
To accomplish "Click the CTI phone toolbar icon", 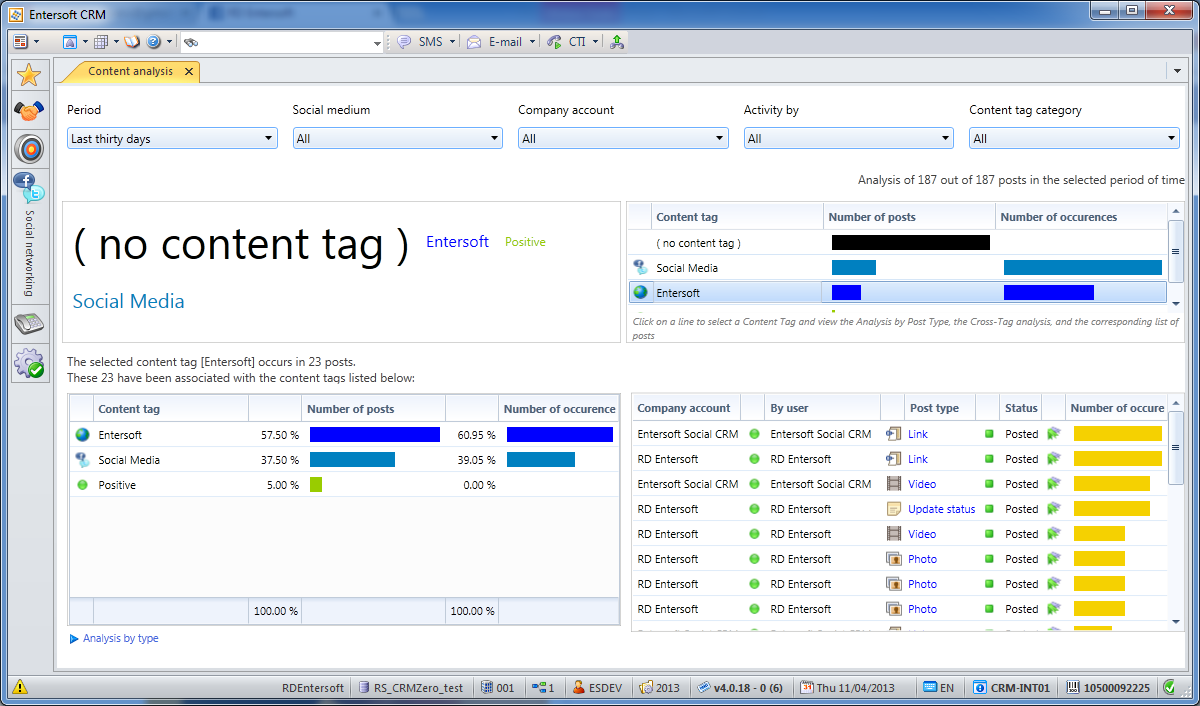I will pyautogui.click(x=554, y=42).
